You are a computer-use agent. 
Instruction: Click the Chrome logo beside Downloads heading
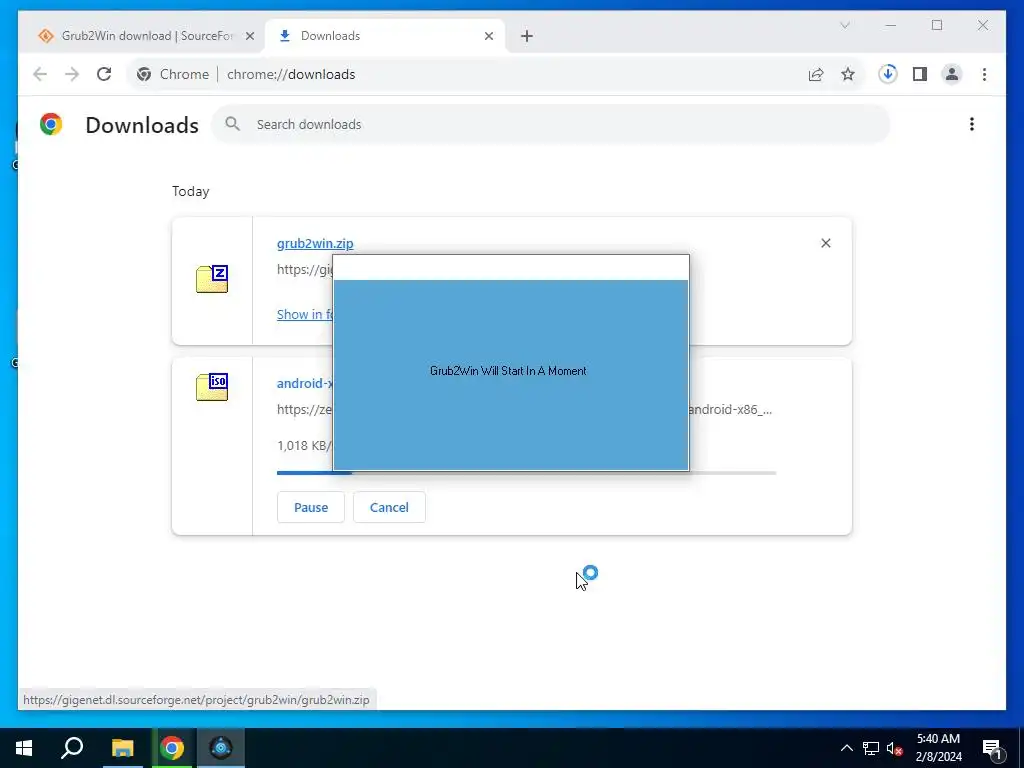point(51,124)
